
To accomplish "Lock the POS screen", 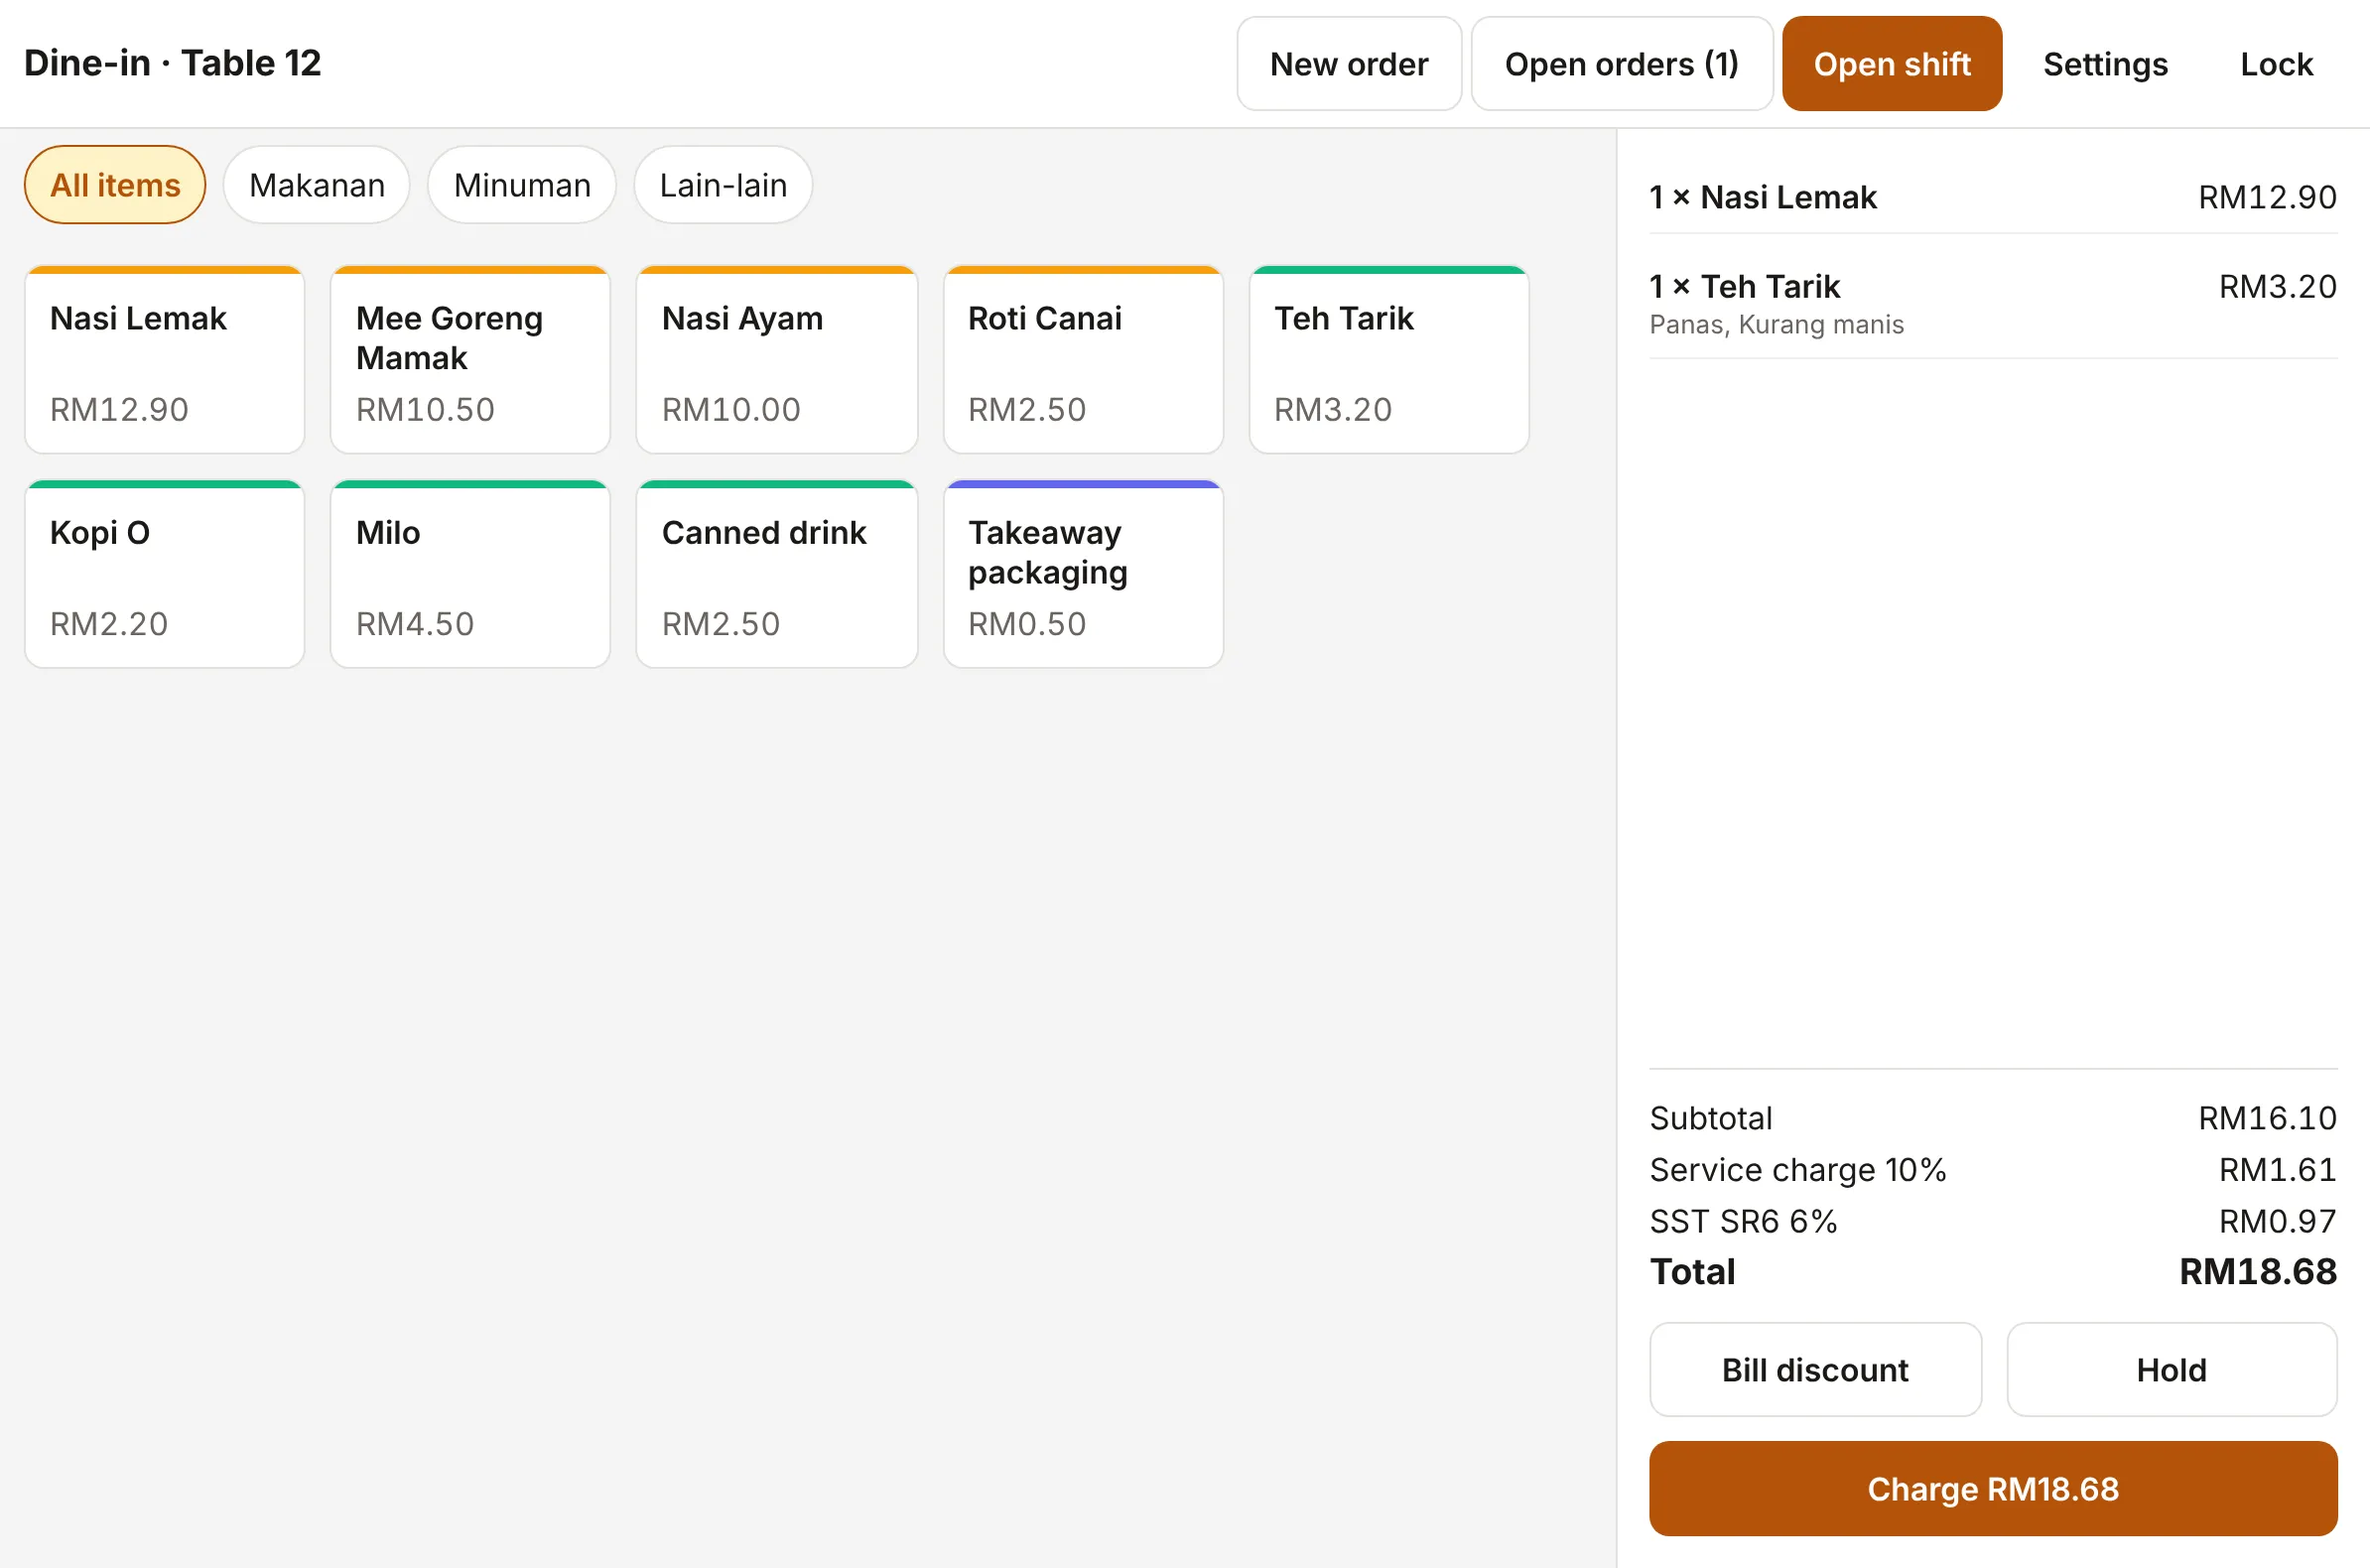I will [x=2275, y=64].
